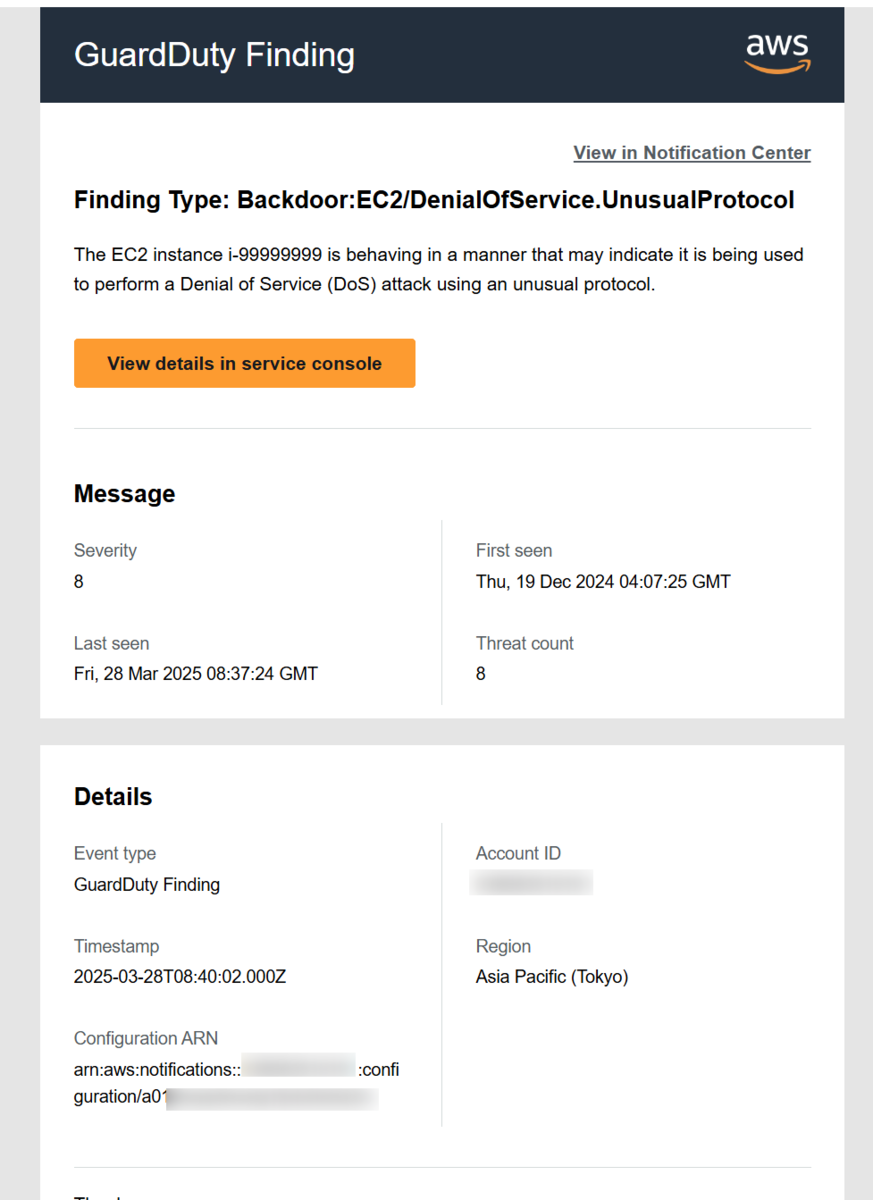The height and width of the screenshot is (1200, 873).
Task: Select the Last seen date value
Action: pos(196,674)
